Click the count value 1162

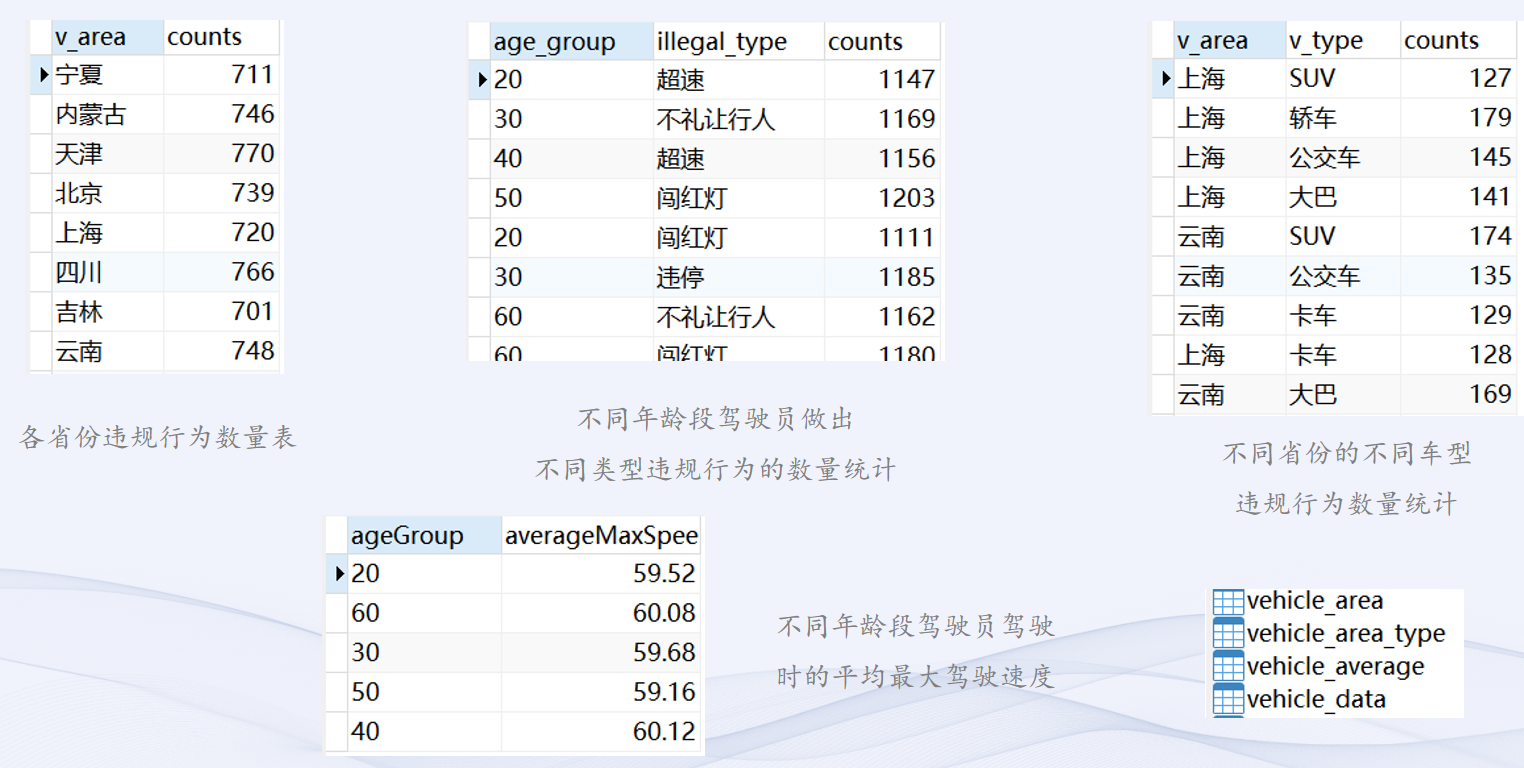tap(906, 317)
